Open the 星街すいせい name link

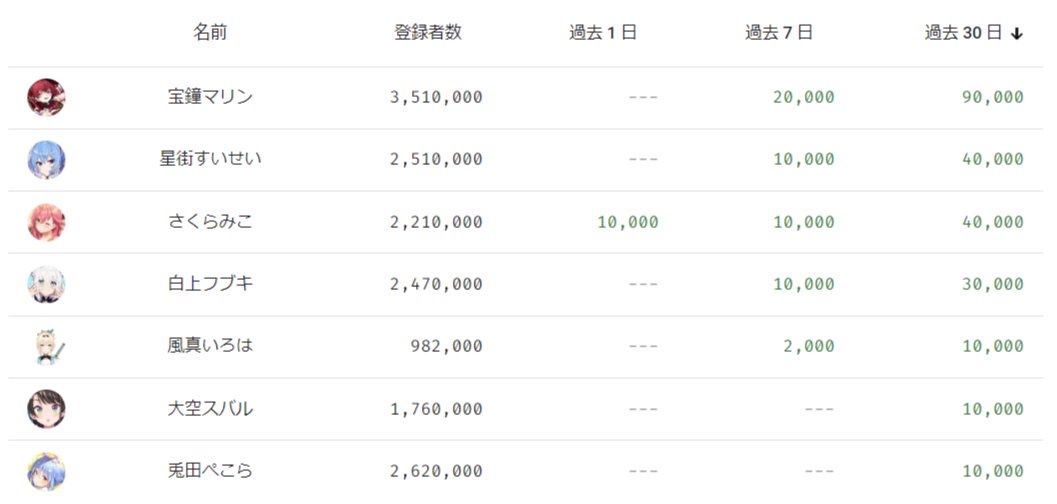[210, 160]
